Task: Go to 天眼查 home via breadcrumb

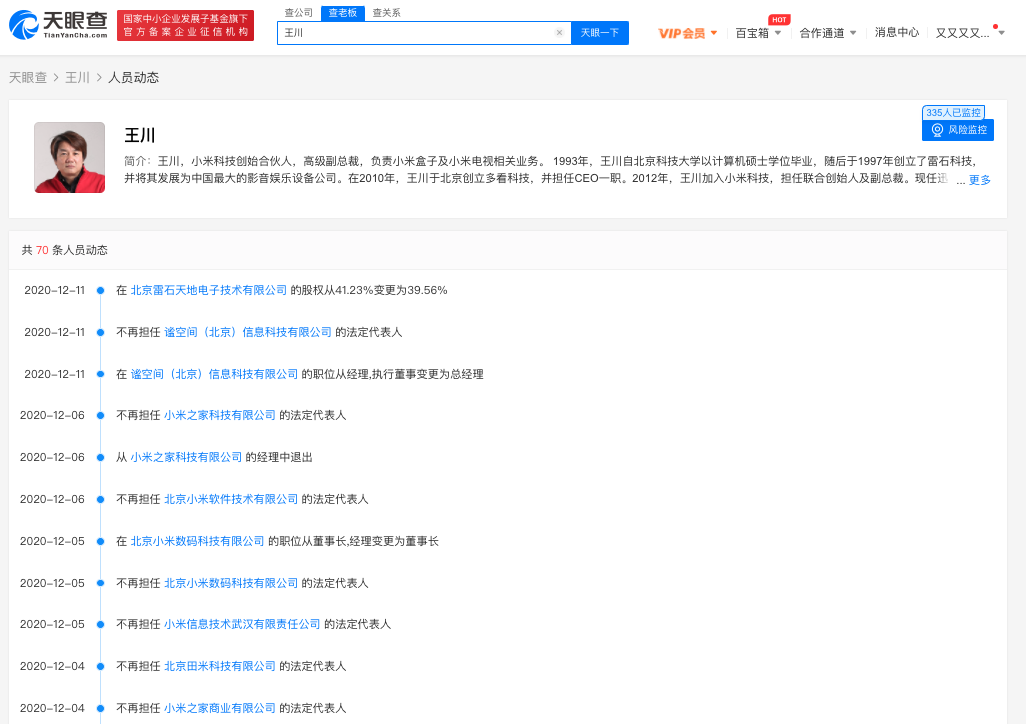Action: tap(28, 77)
